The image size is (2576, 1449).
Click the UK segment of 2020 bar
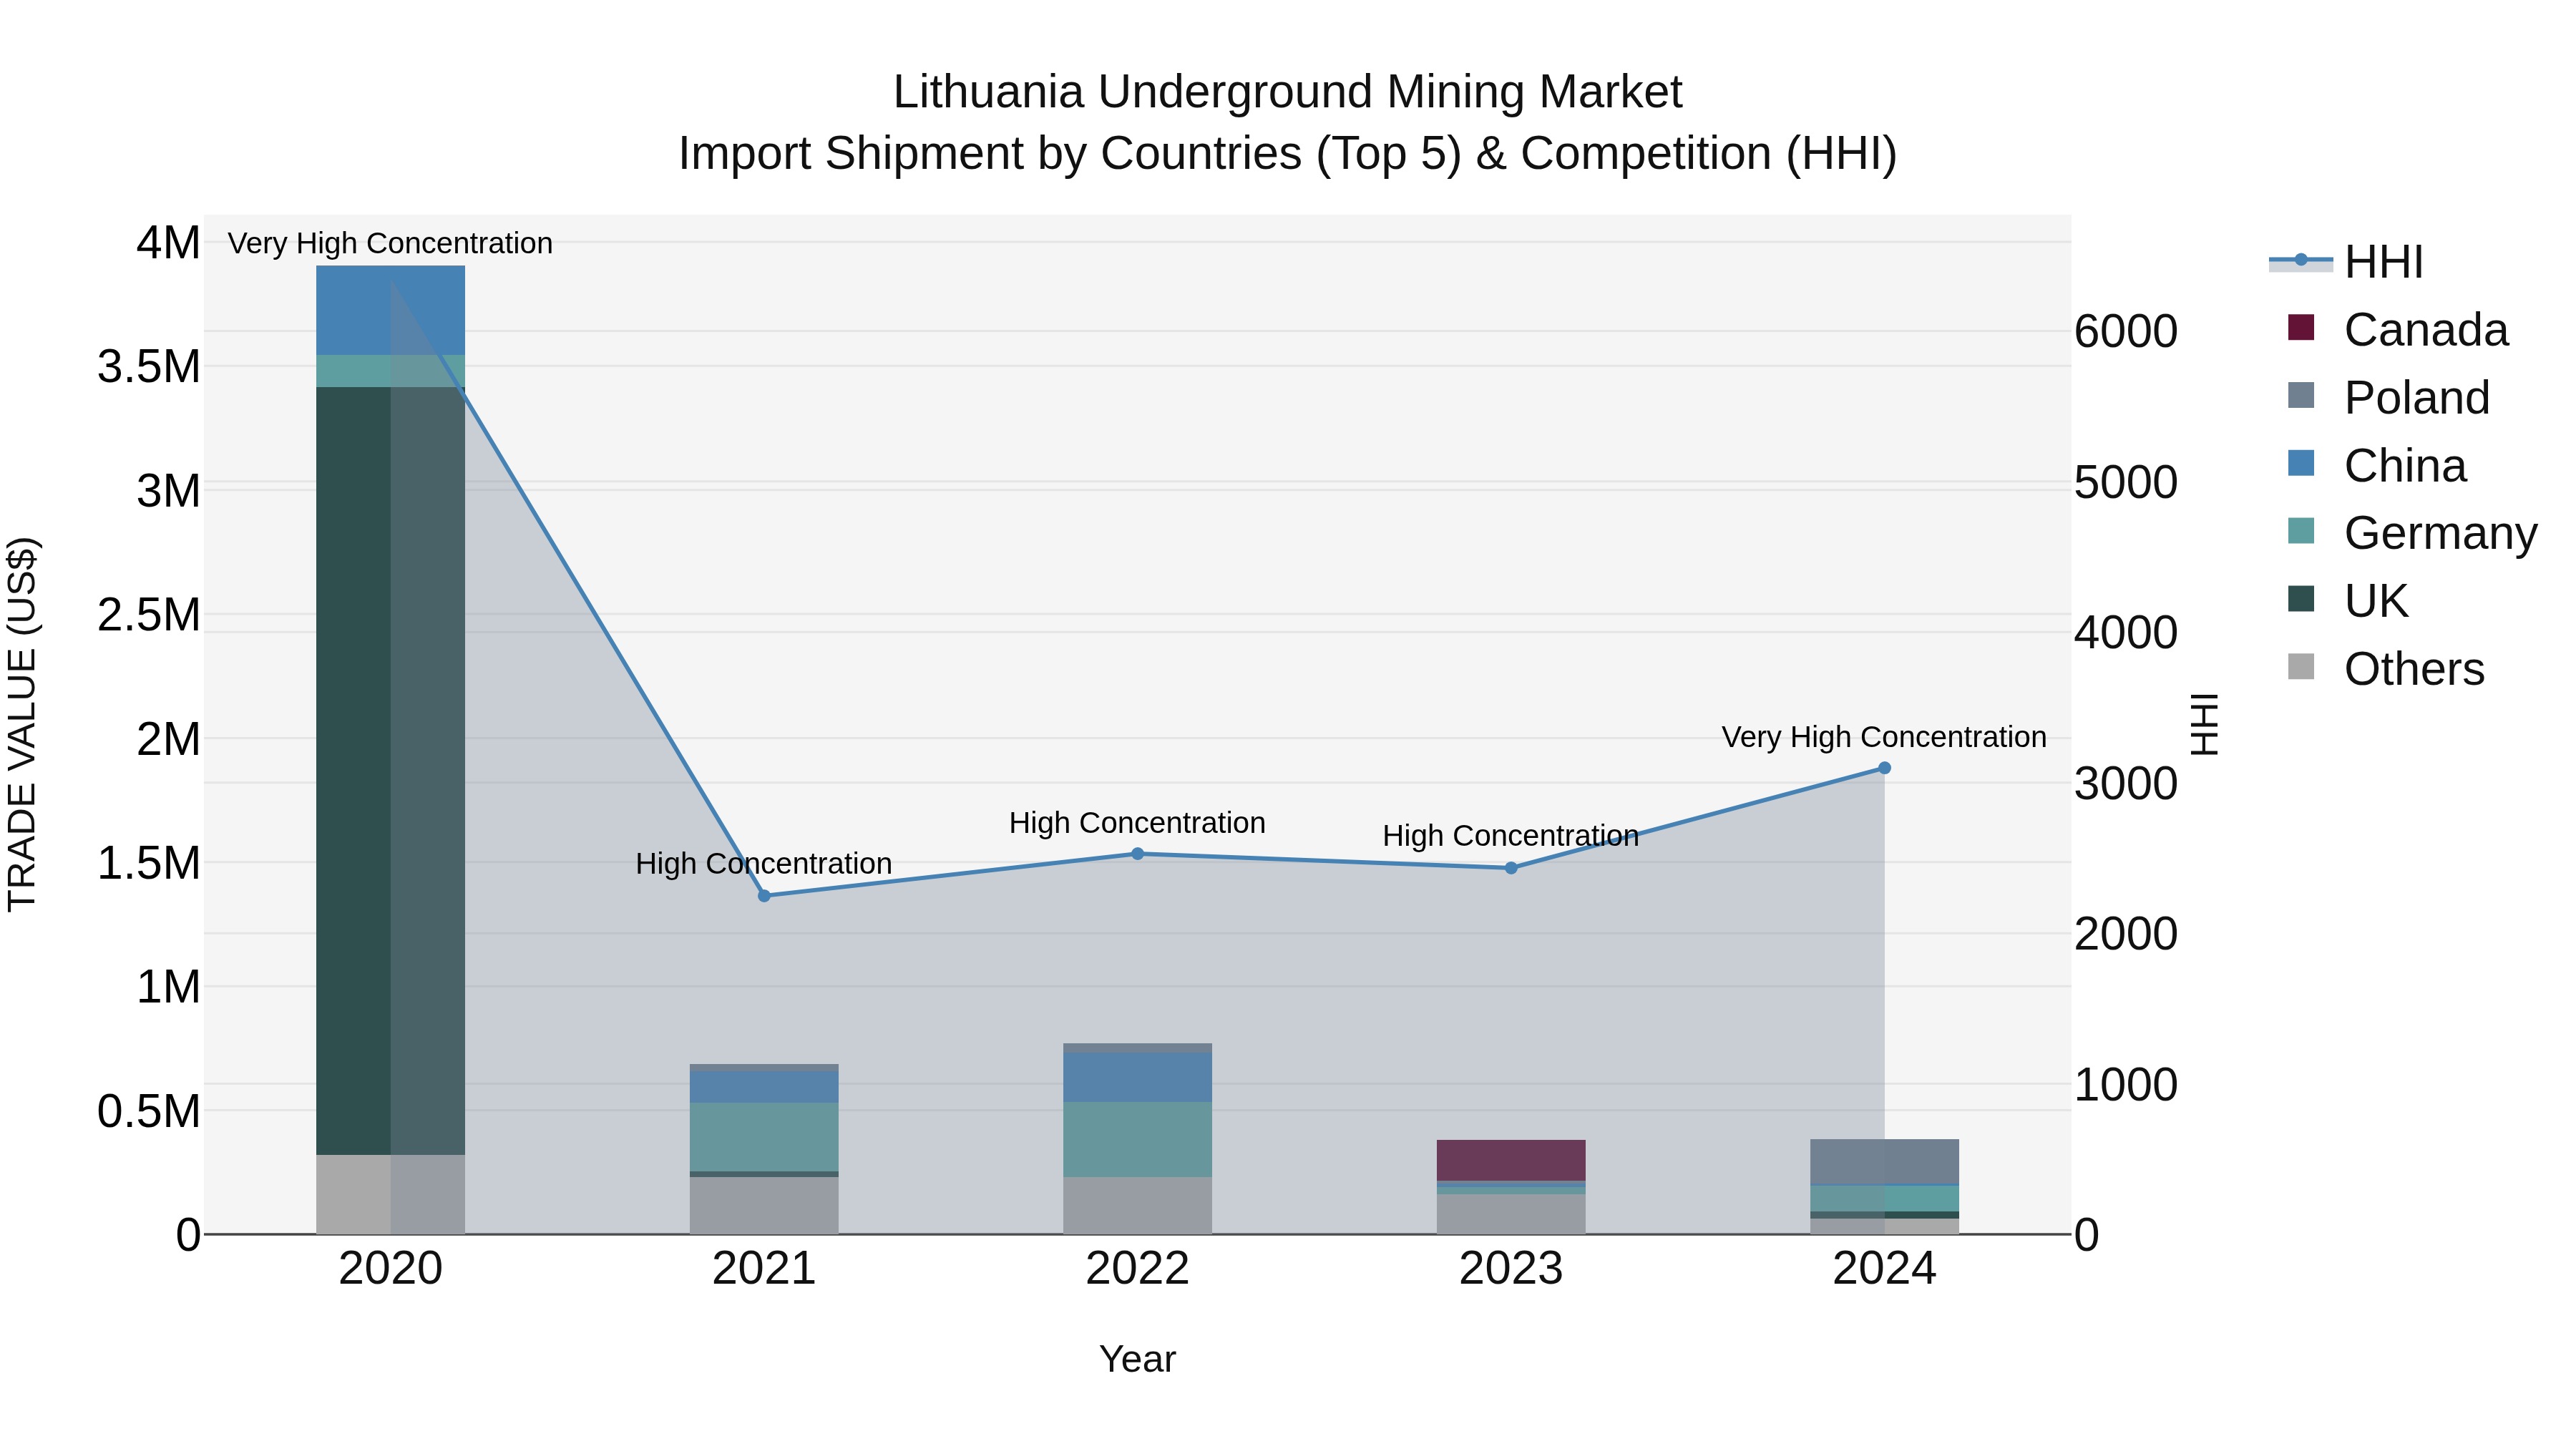pos(391,771)
